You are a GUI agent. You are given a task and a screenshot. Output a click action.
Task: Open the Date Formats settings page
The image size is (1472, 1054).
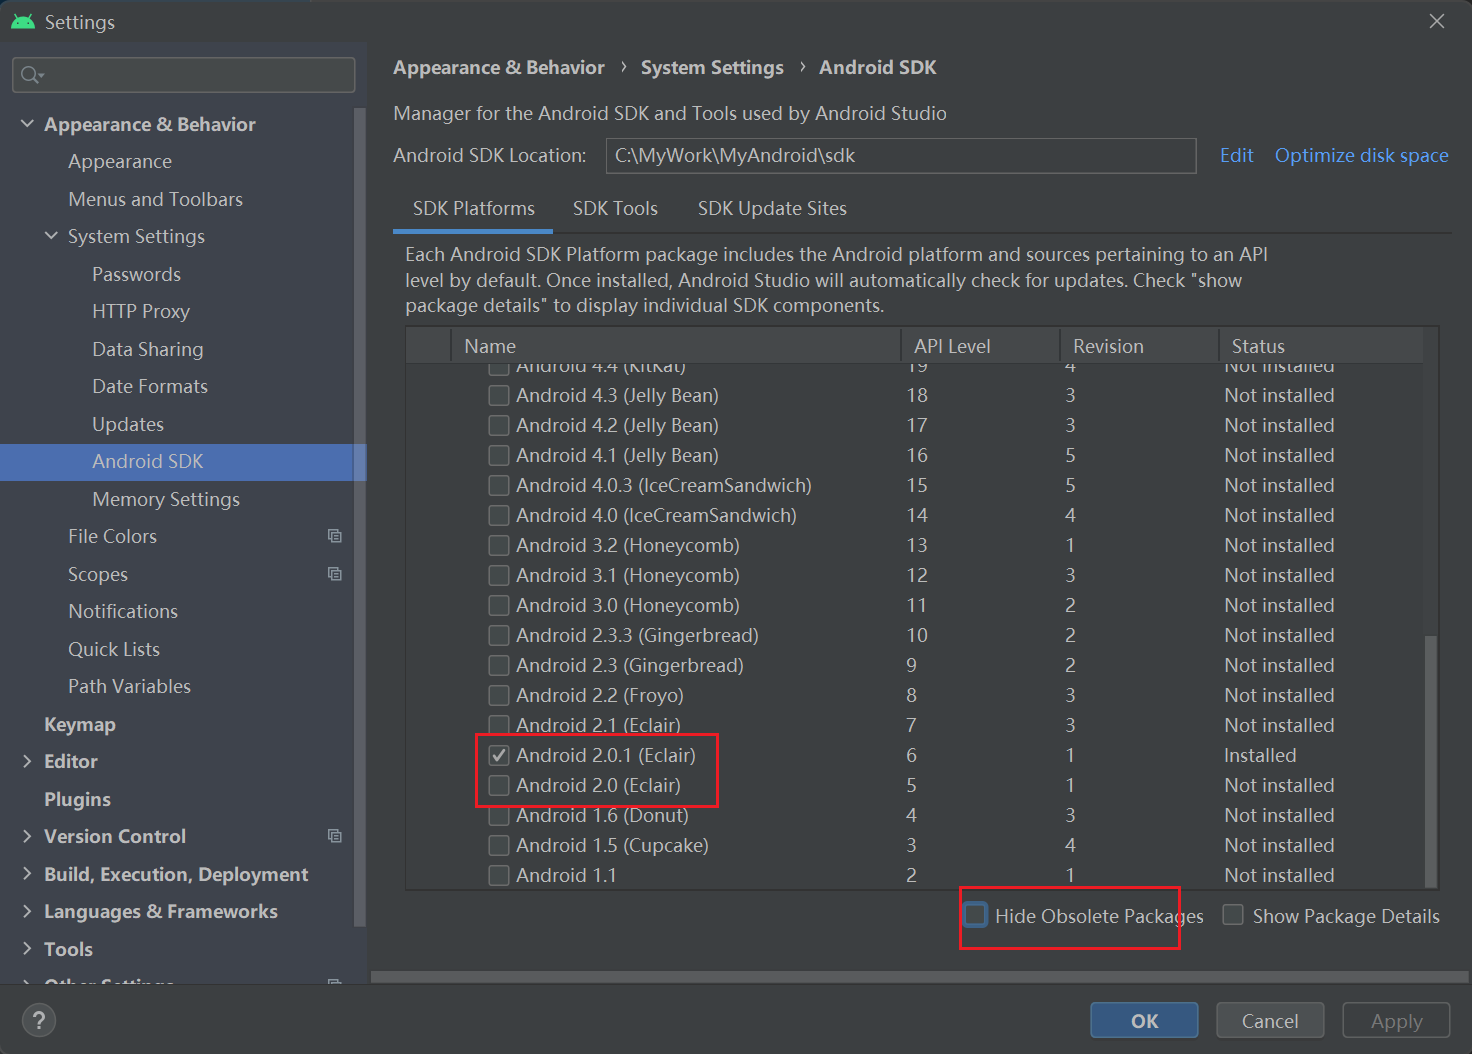(x=150, y=386)
